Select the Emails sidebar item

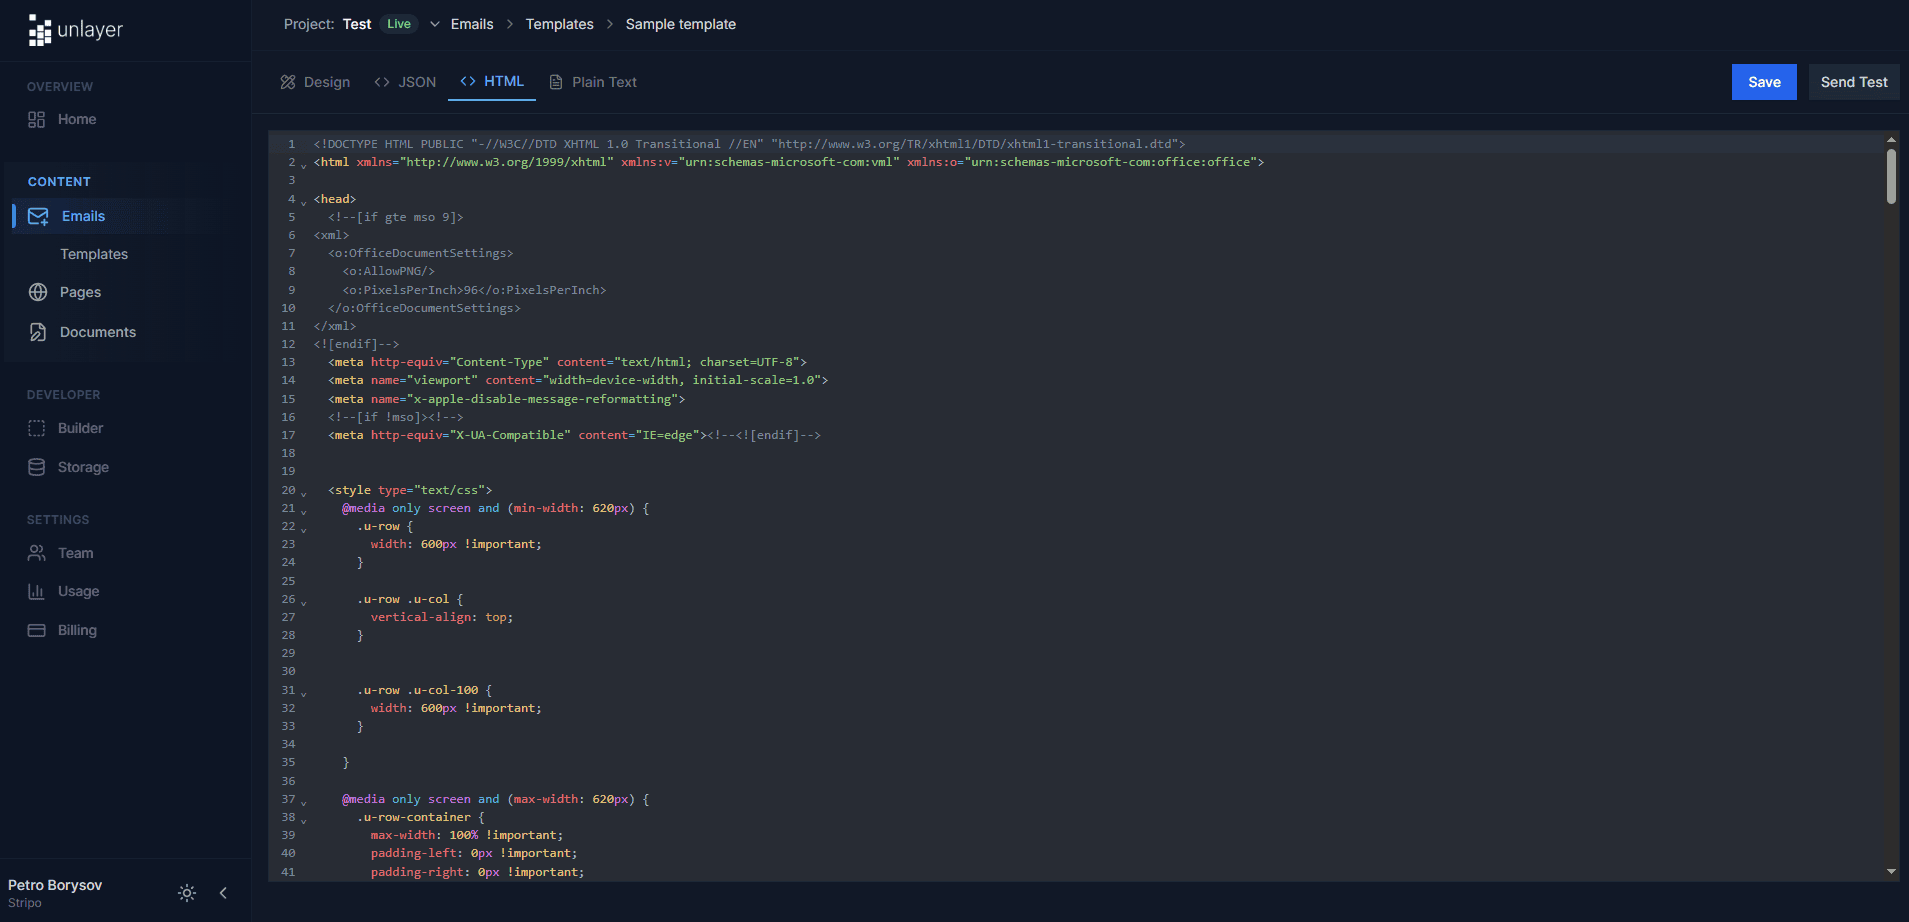(x=83, y=216)
